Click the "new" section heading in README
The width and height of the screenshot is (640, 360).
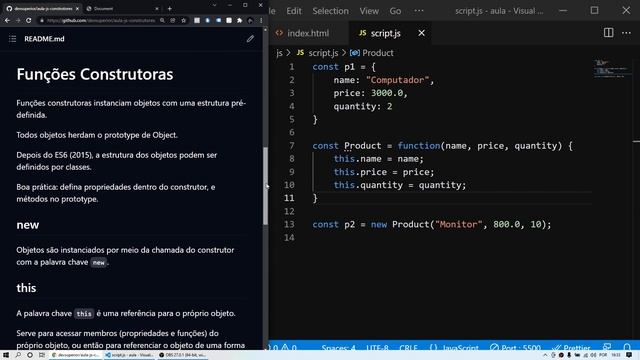click(x=28, y=225)
